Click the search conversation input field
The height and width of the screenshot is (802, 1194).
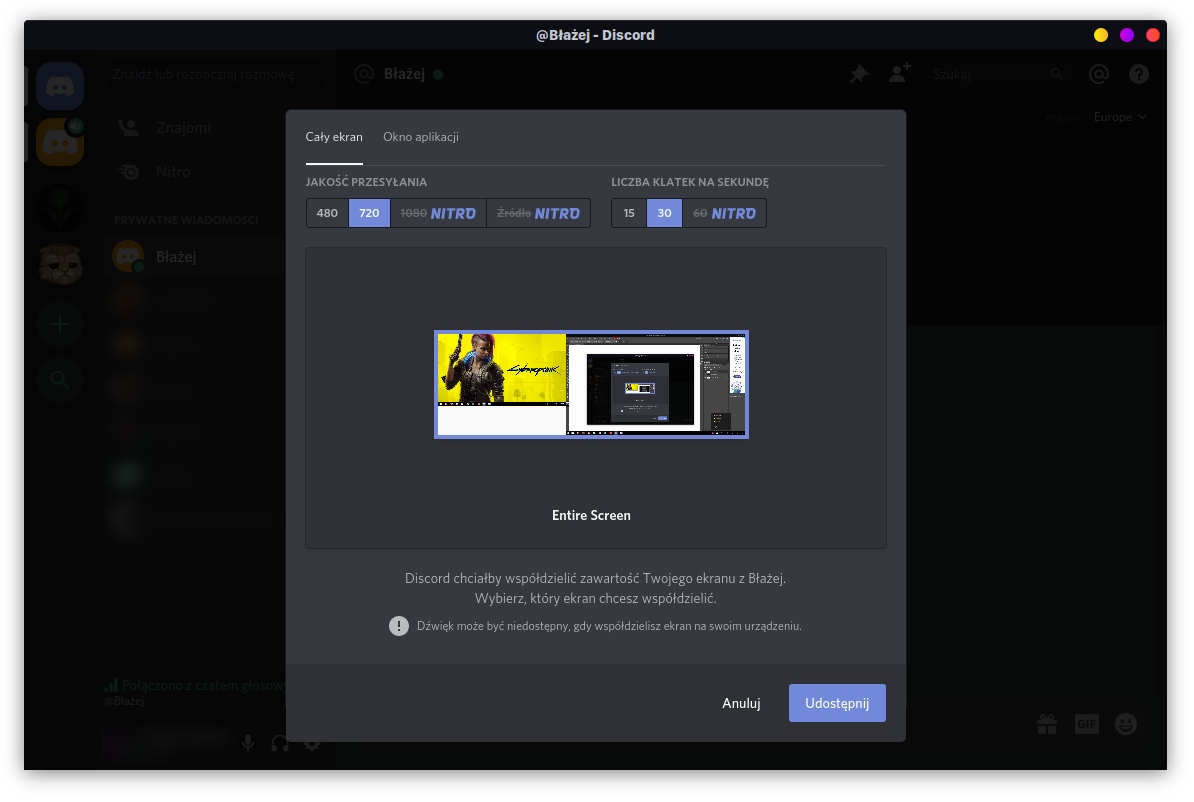(x=215, y=75)
